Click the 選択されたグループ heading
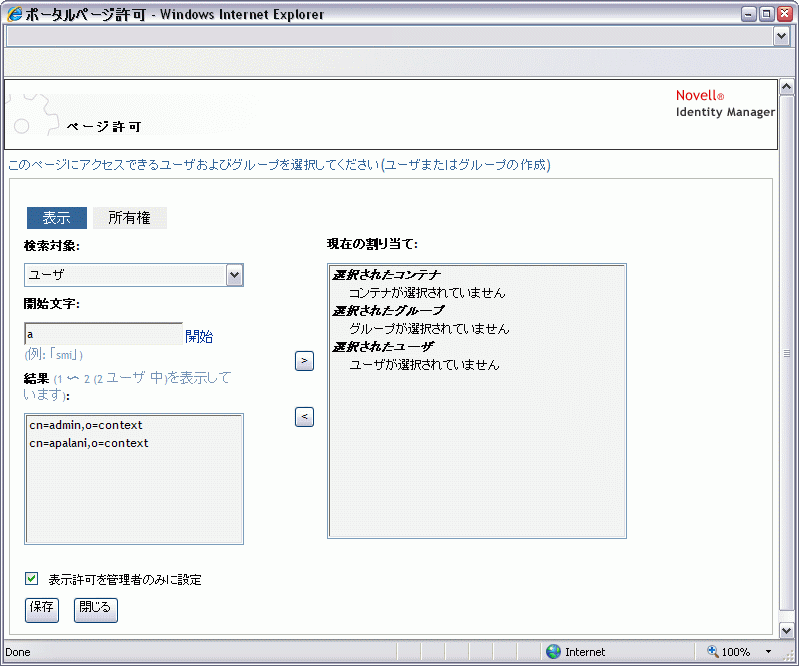The image size is (799, 666). click(388, 310)
